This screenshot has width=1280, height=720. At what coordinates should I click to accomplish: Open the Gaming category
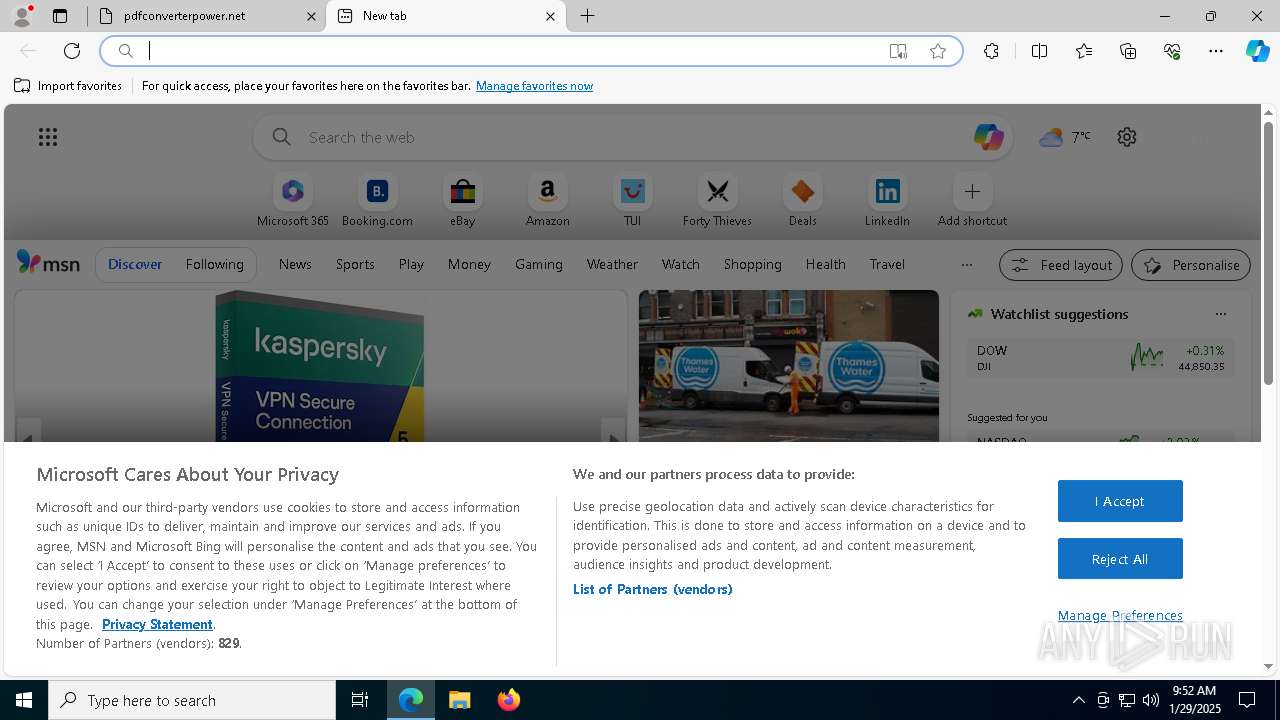click(x=539, y=264)
